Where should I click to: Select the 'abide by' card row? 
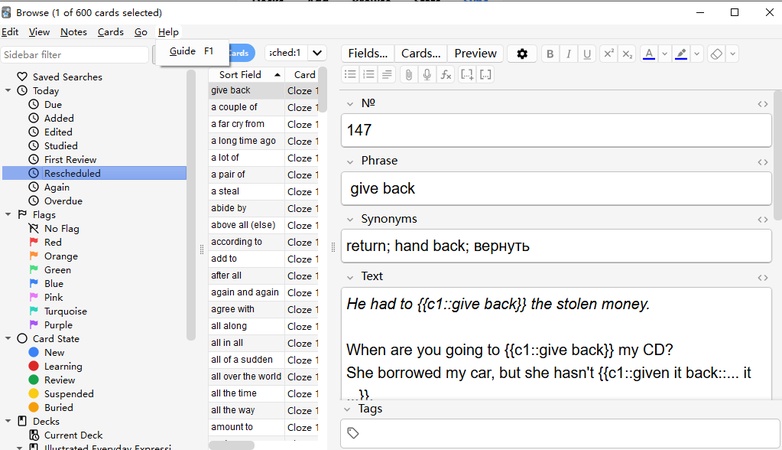(263, 208)
